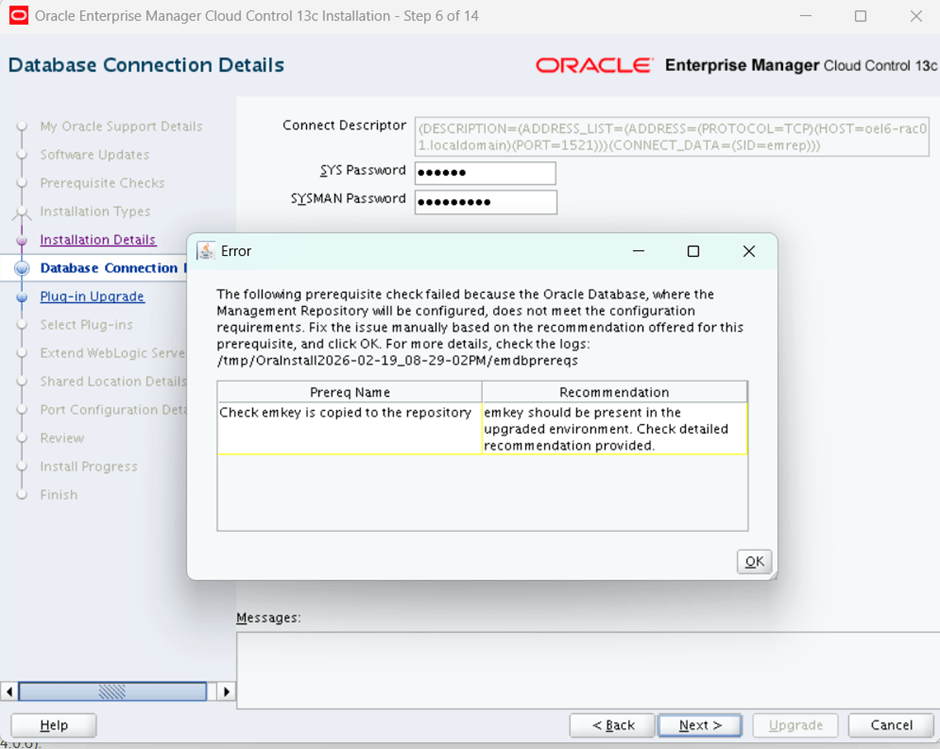Open the Plug-in Upgrade step link
Screen dimensions: 940x749
[92, 297]
